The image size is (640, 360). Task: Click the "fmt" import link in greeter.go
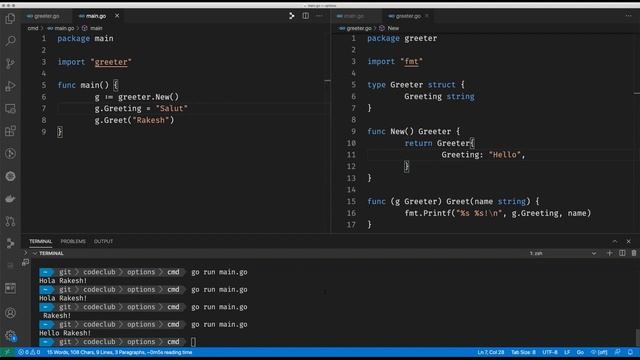click(411, 62)
